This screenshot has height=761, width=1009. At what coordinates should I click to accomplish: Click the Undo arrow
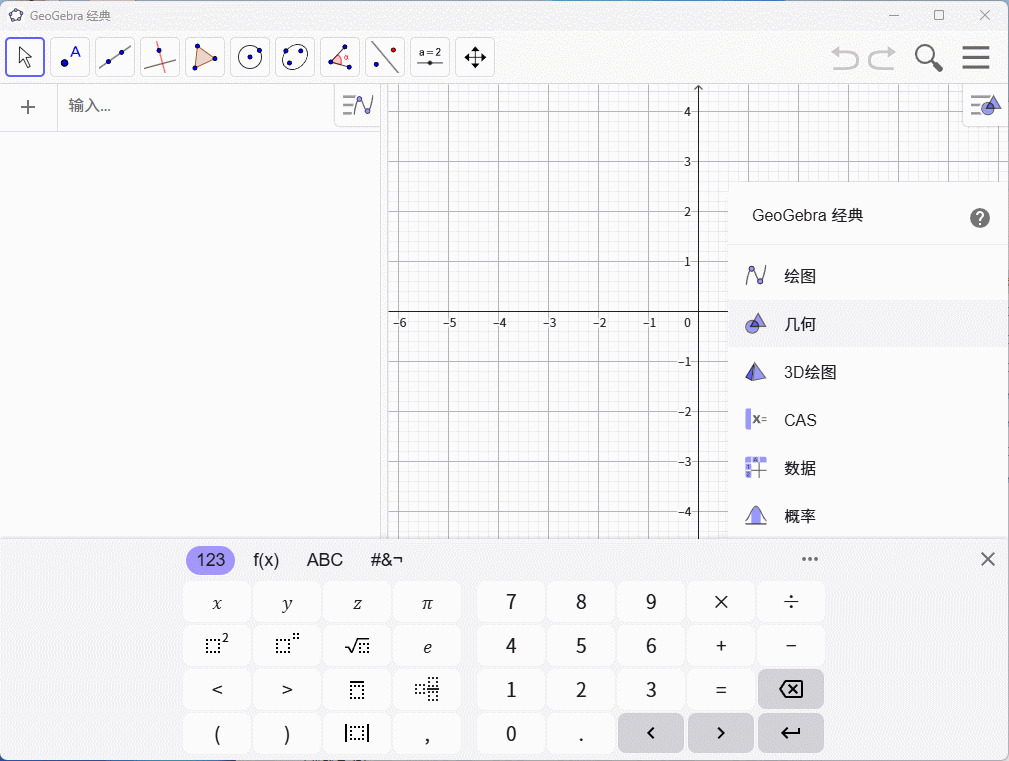pos(845,58)
